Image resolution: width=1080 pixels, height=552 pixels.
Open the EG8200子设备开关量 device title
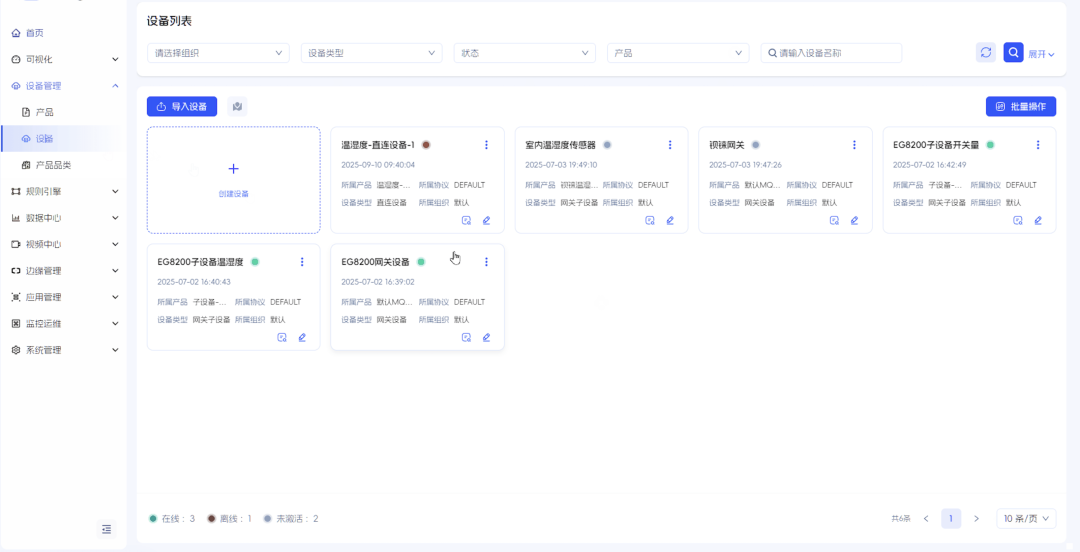936,145
